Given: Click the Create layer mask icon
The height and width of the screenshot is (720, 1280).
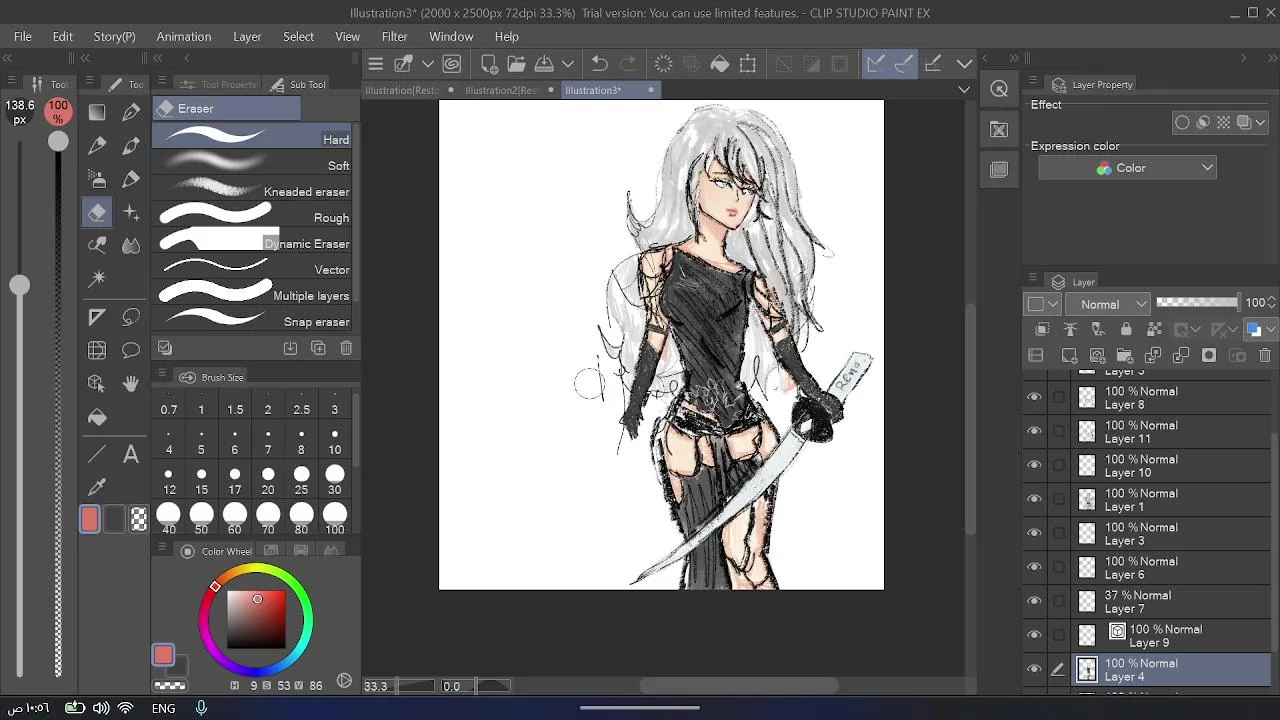Looking at the screenshot, I should 1209,355.
